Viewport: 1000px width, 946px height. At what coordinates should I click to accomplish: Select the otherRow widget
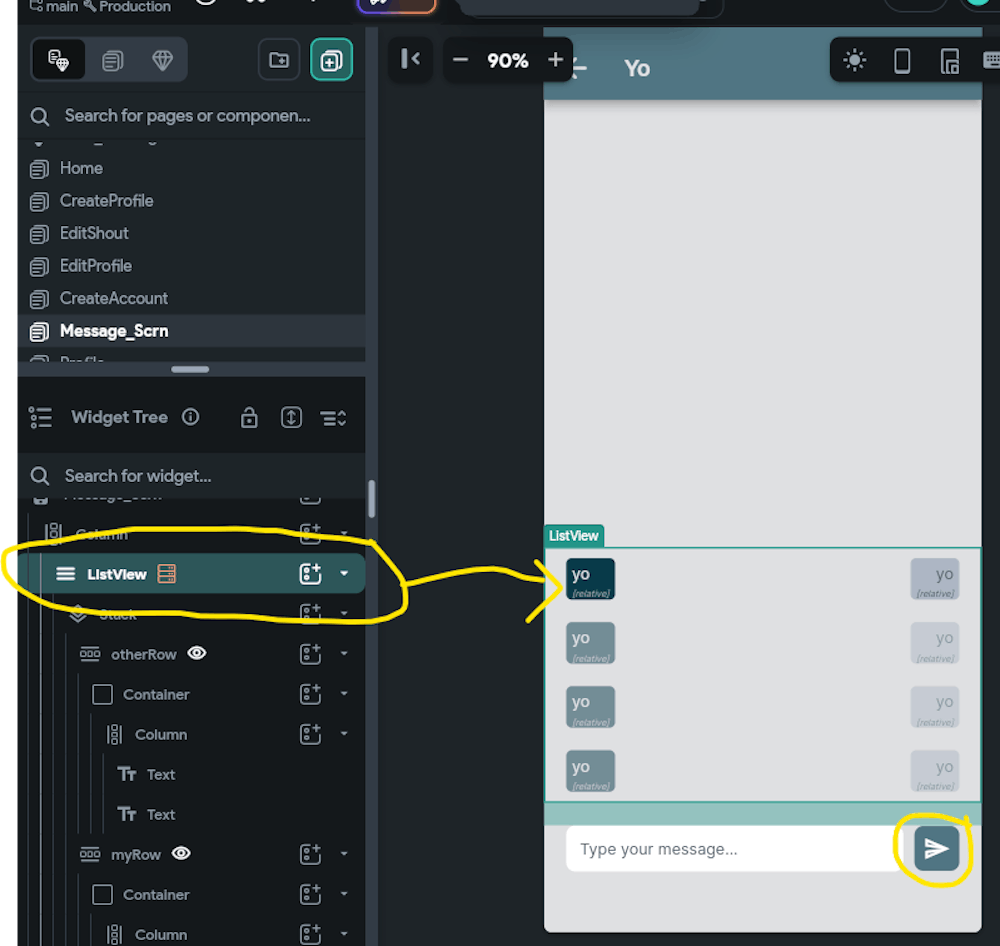coord(143,654)
